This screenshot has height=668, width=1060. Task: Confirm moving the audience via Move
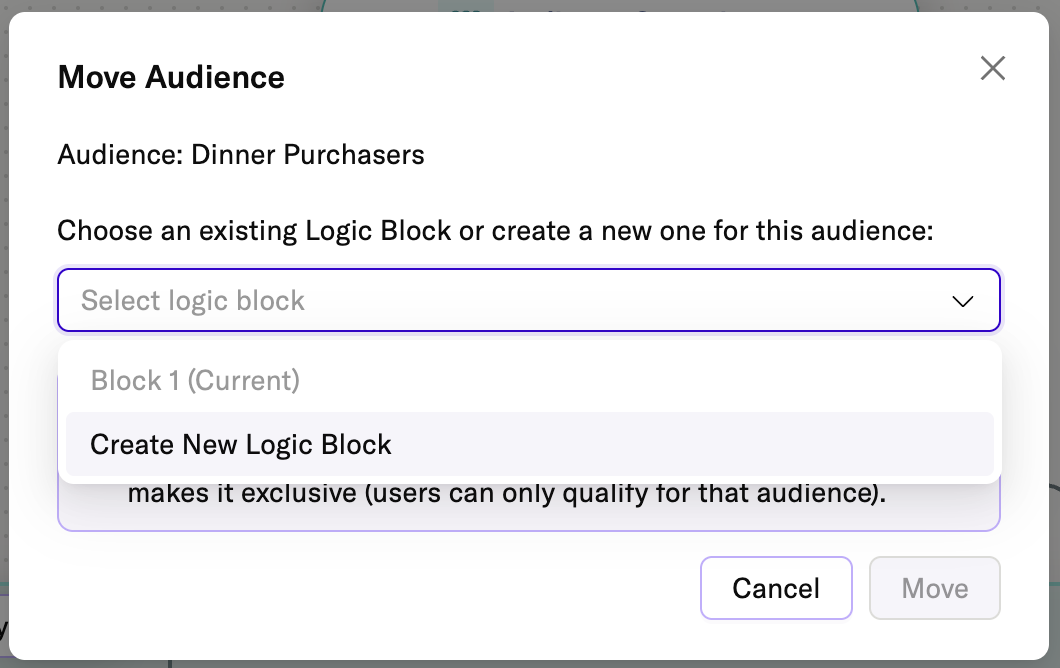click(x=934, y=588)
